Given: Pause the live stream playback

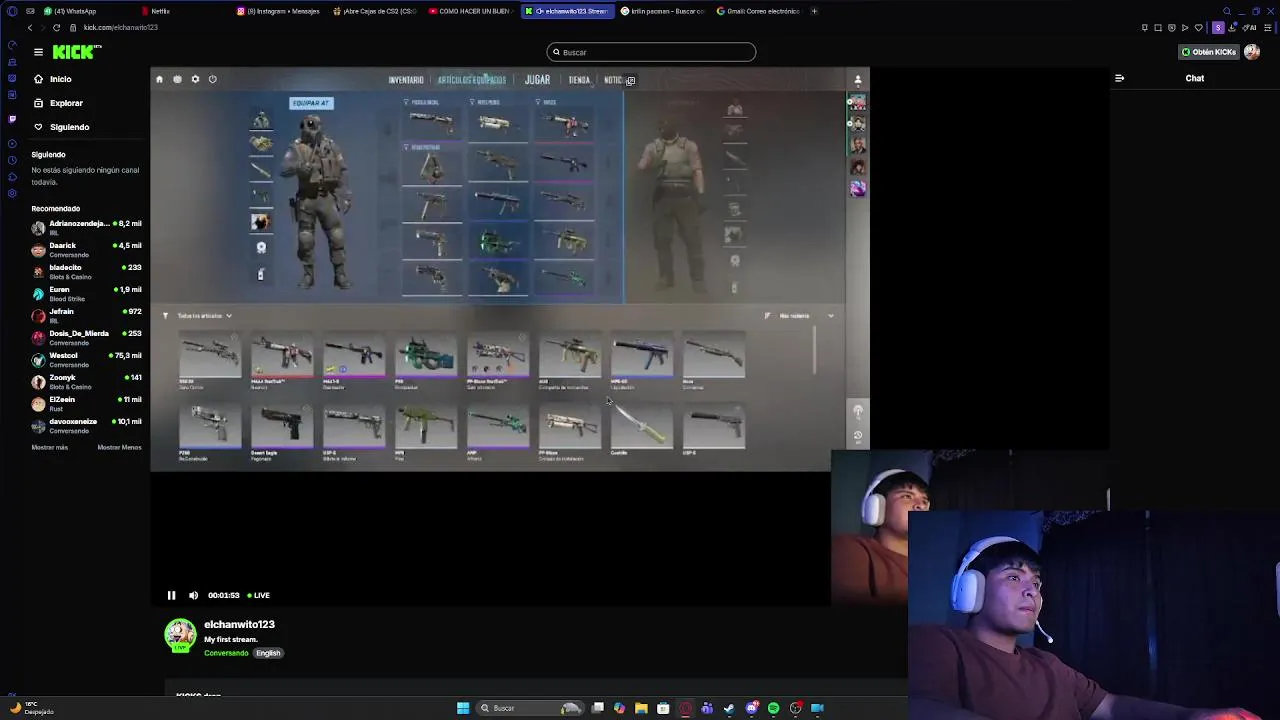Looking at the screenshot, I should (171, 595).
